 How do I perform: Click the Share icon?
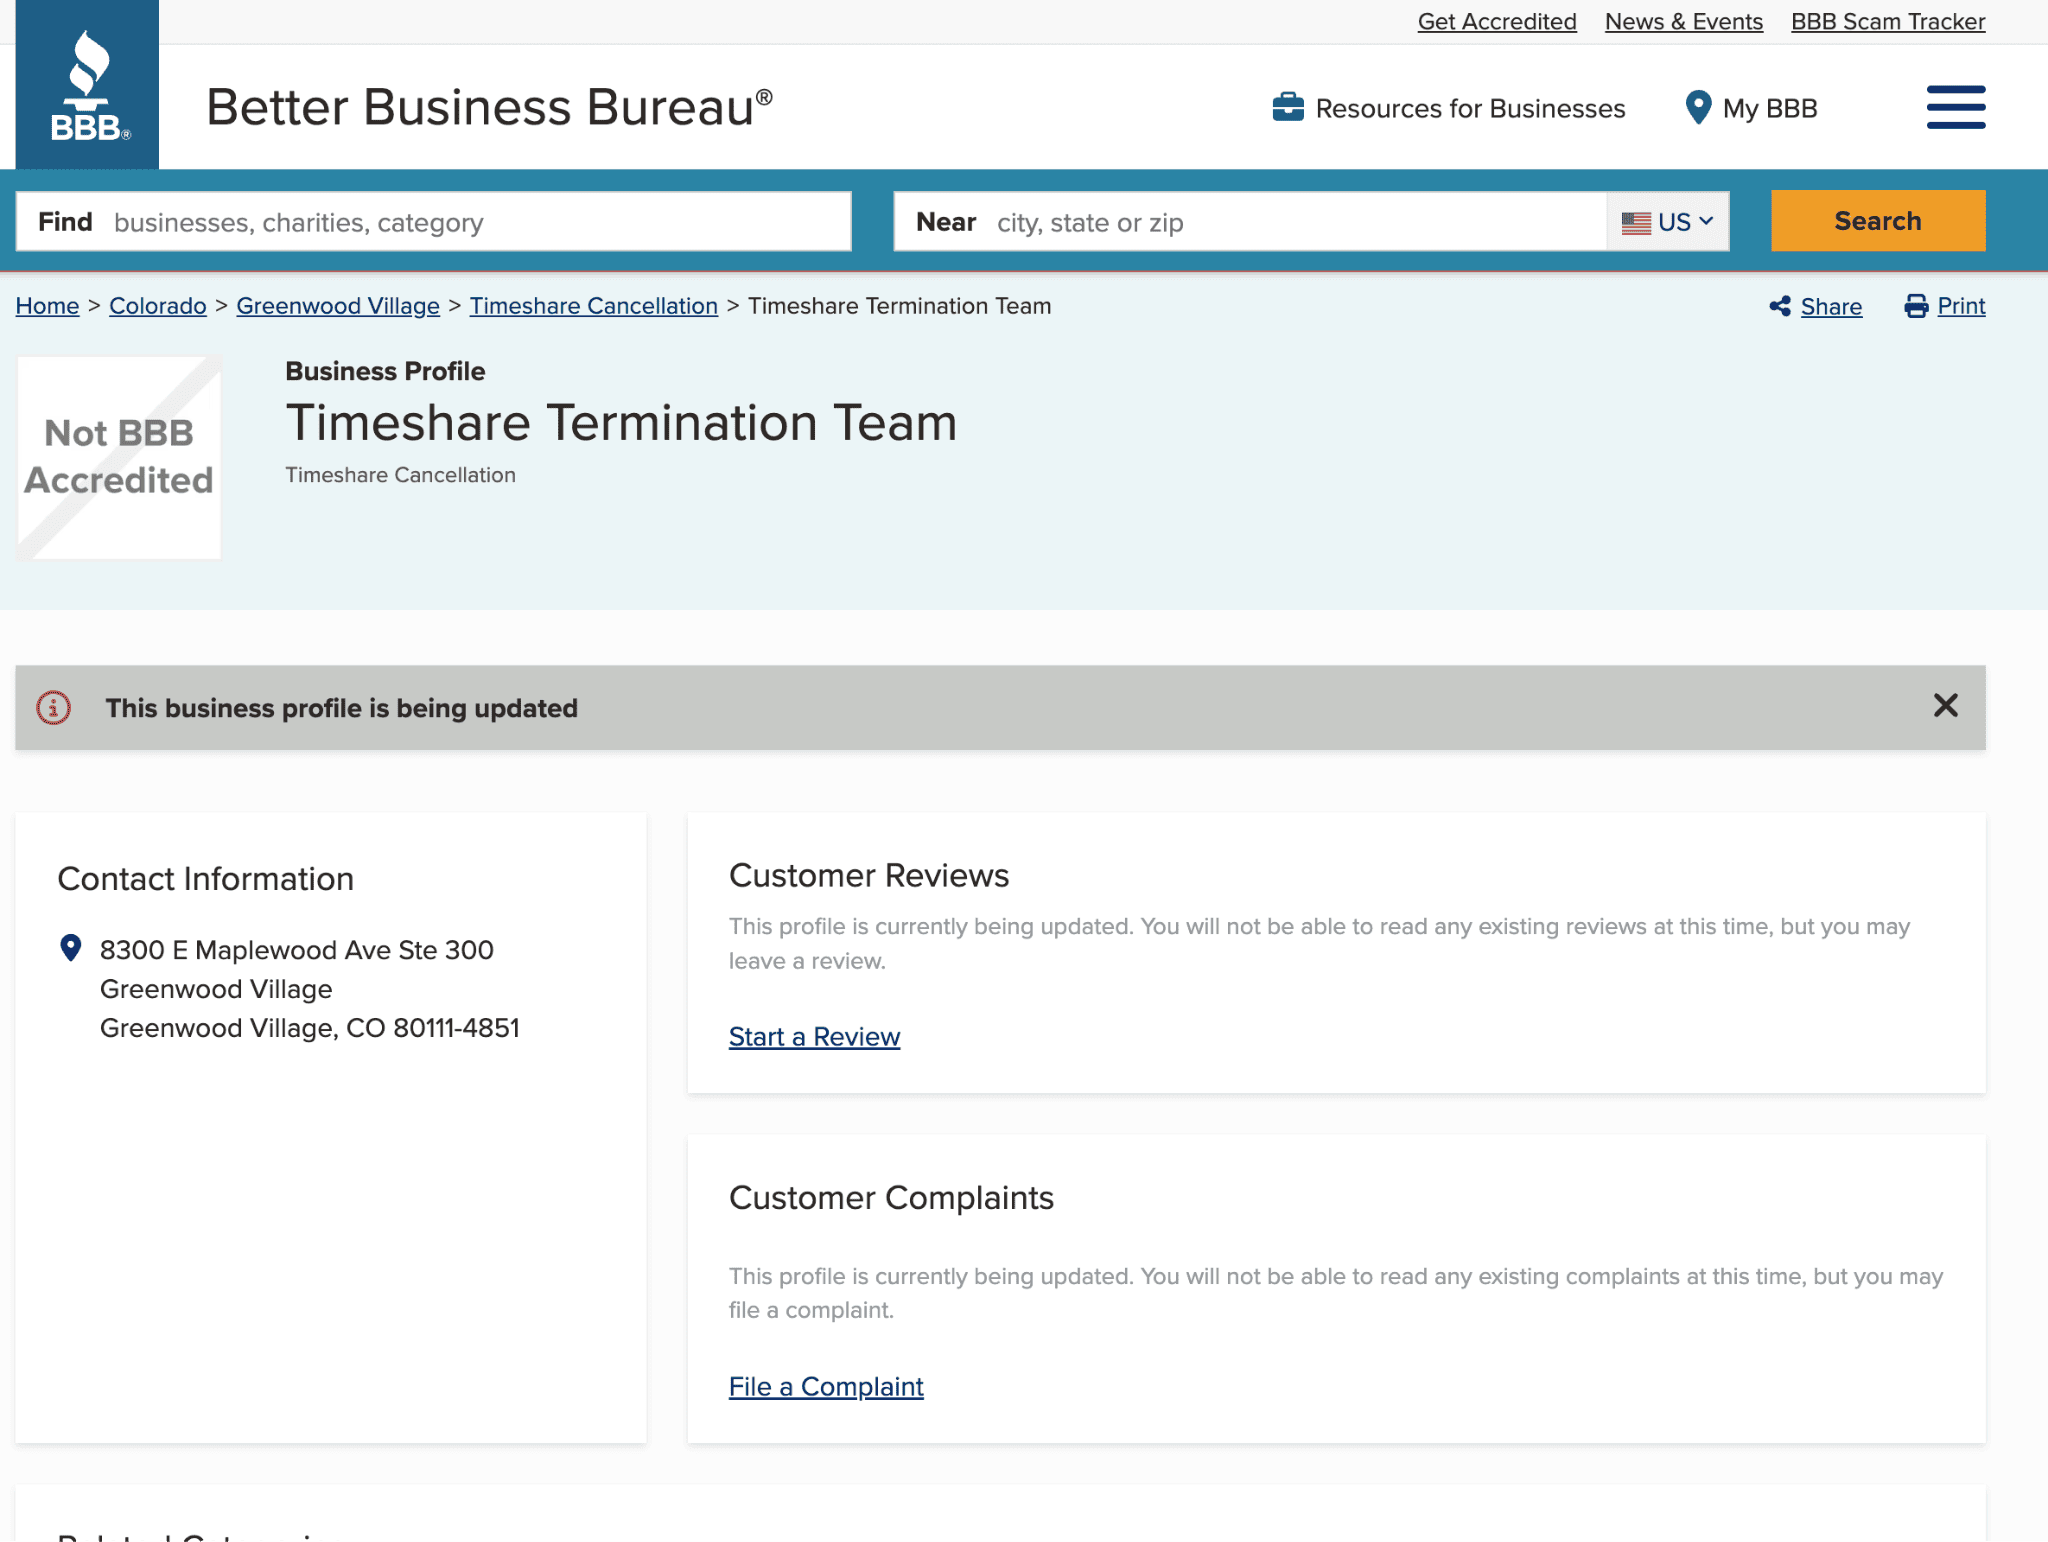1780,306
